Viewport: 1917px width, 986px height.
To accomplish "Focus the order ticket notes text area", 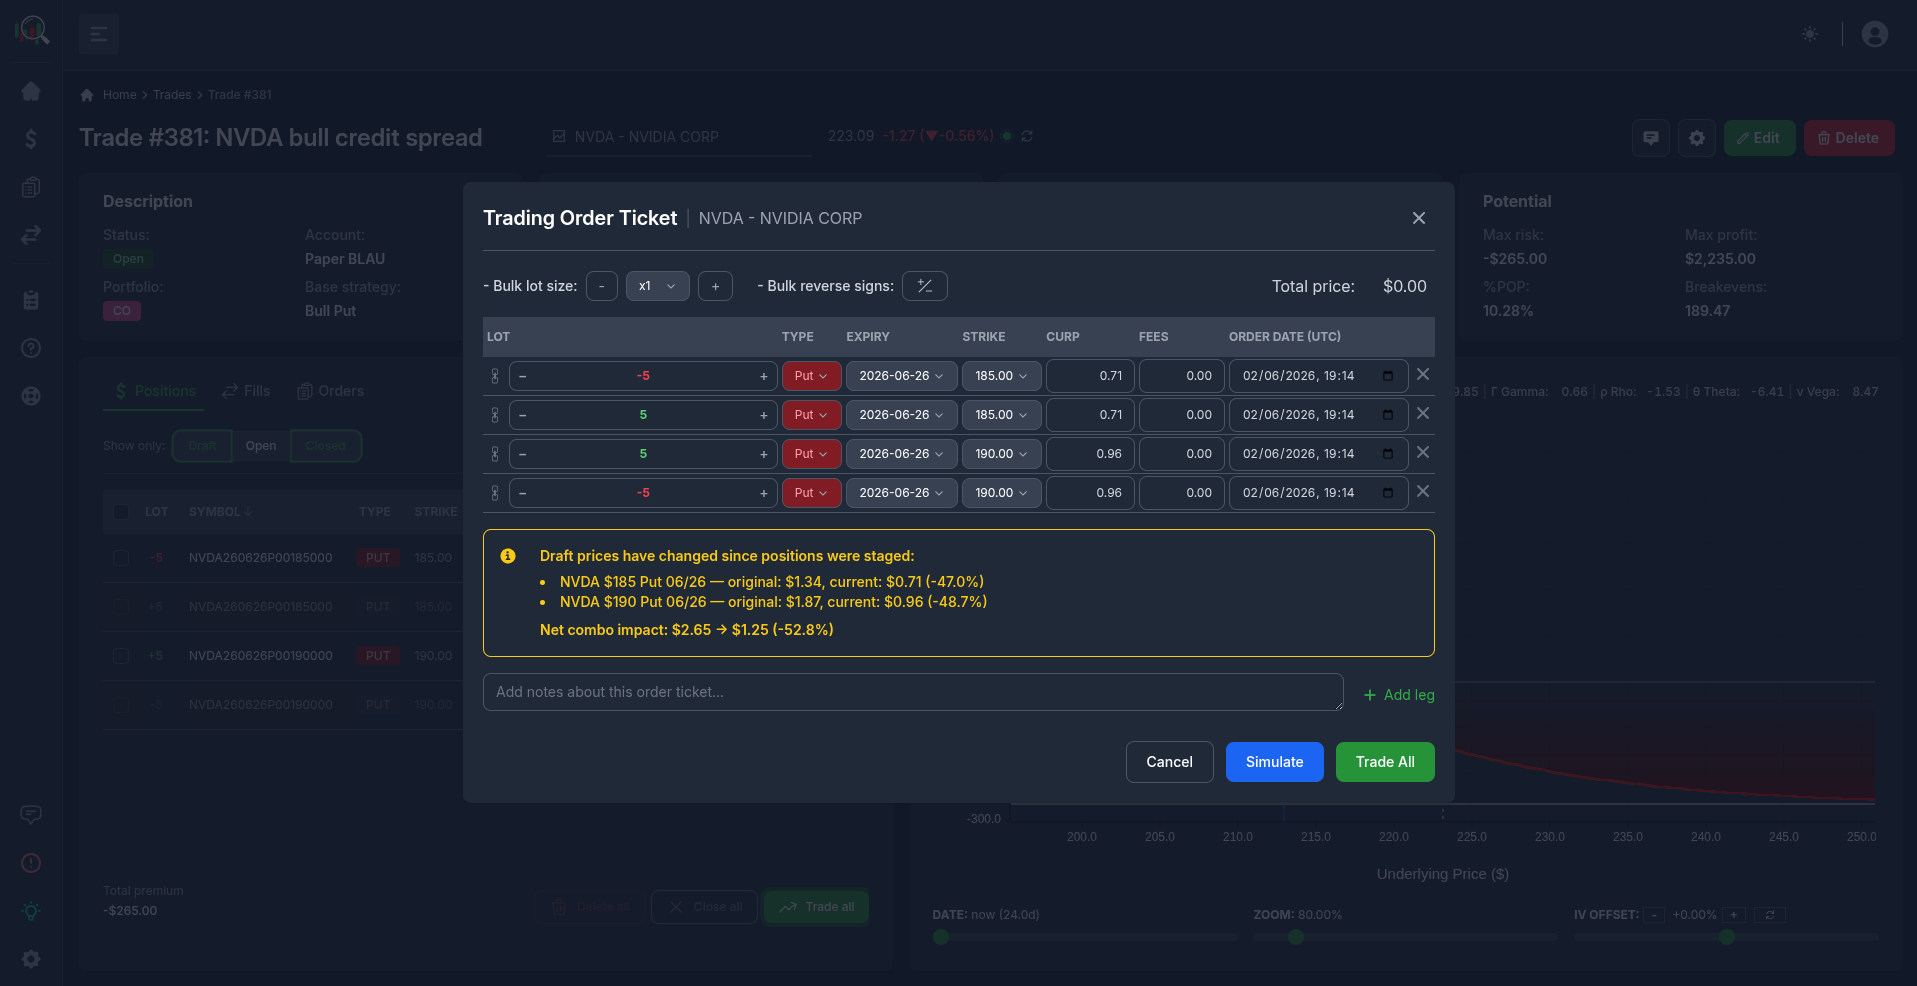I will point(913,692).
